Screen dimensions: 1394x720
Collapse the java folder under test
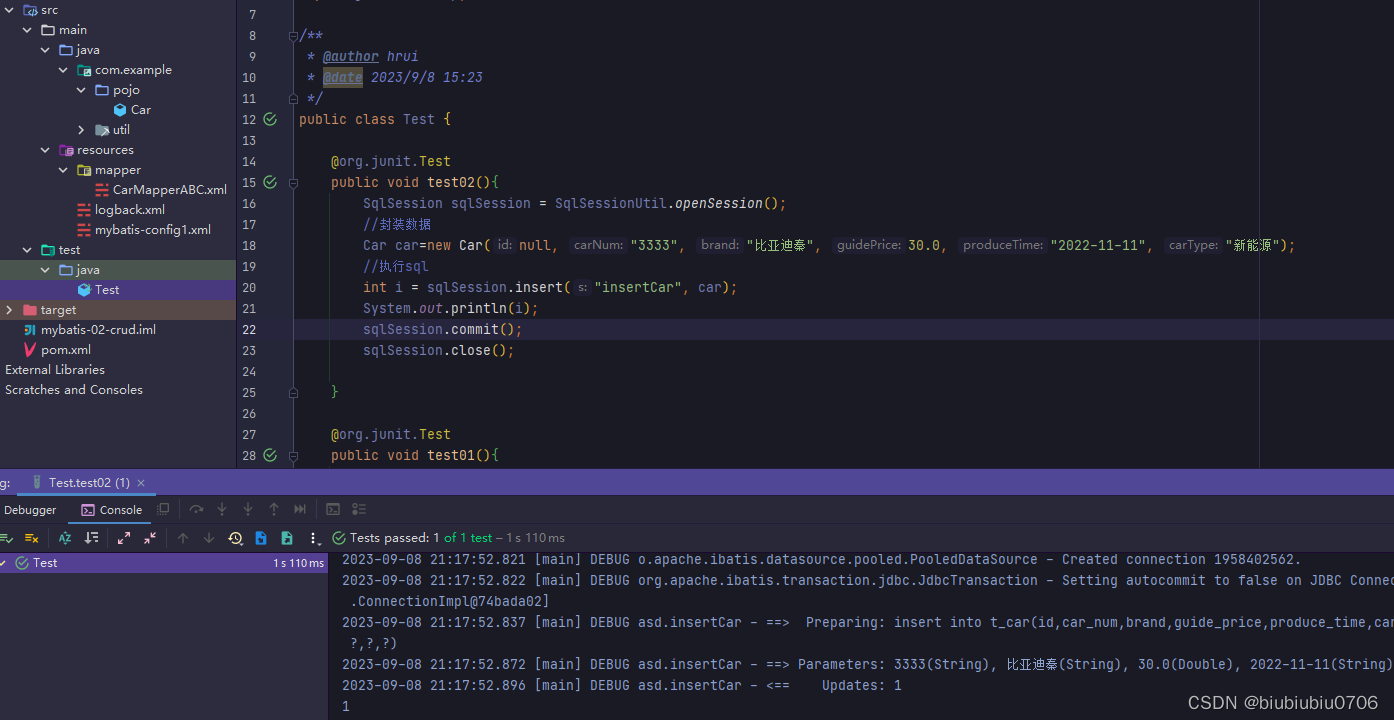(x=45, y=270)
